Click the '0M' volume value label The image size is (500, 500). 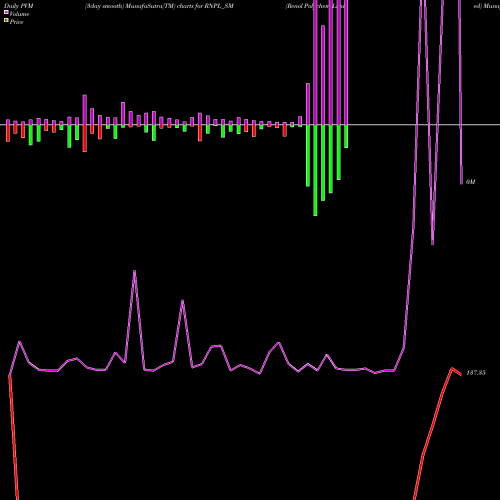click(470, 182)
